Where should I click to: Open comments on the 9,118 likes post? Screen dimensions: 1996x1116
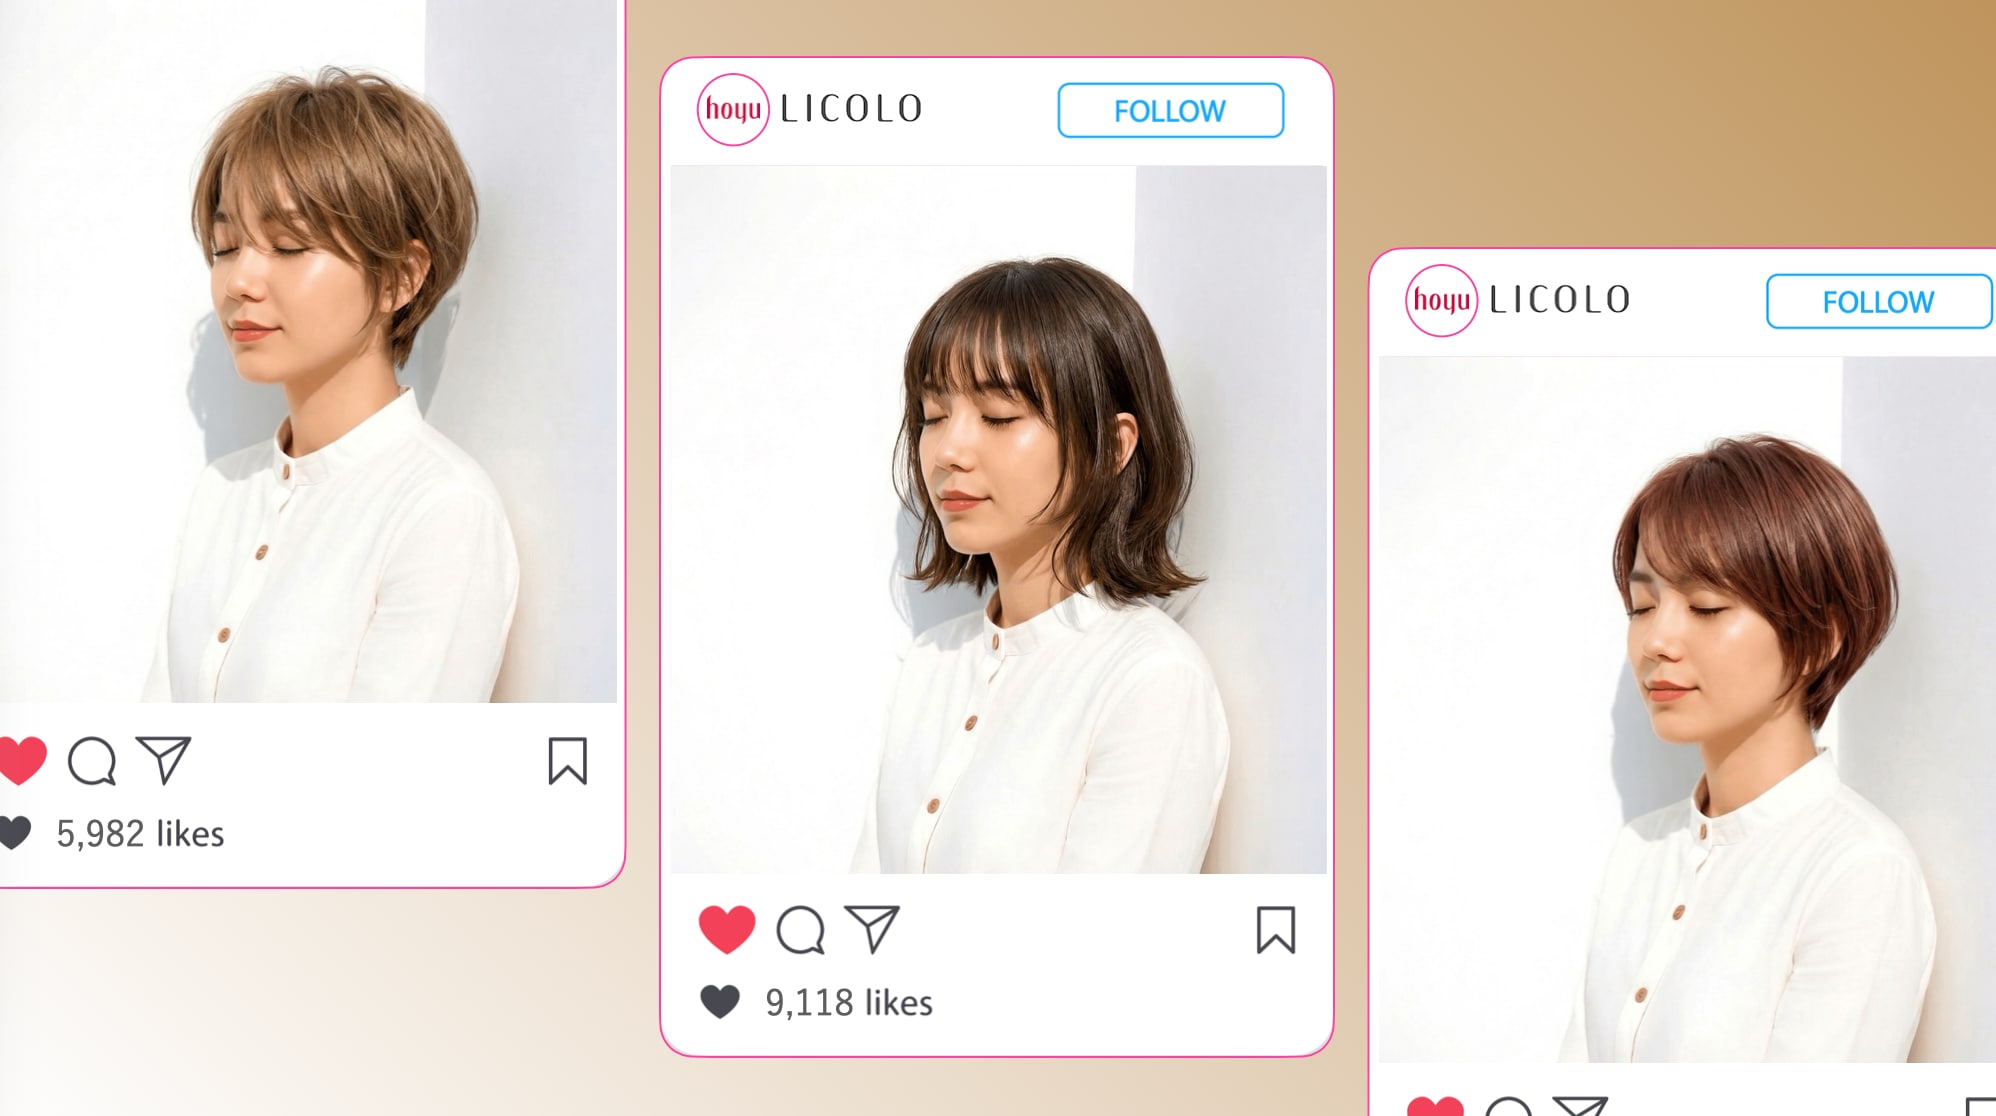[801, 930]
